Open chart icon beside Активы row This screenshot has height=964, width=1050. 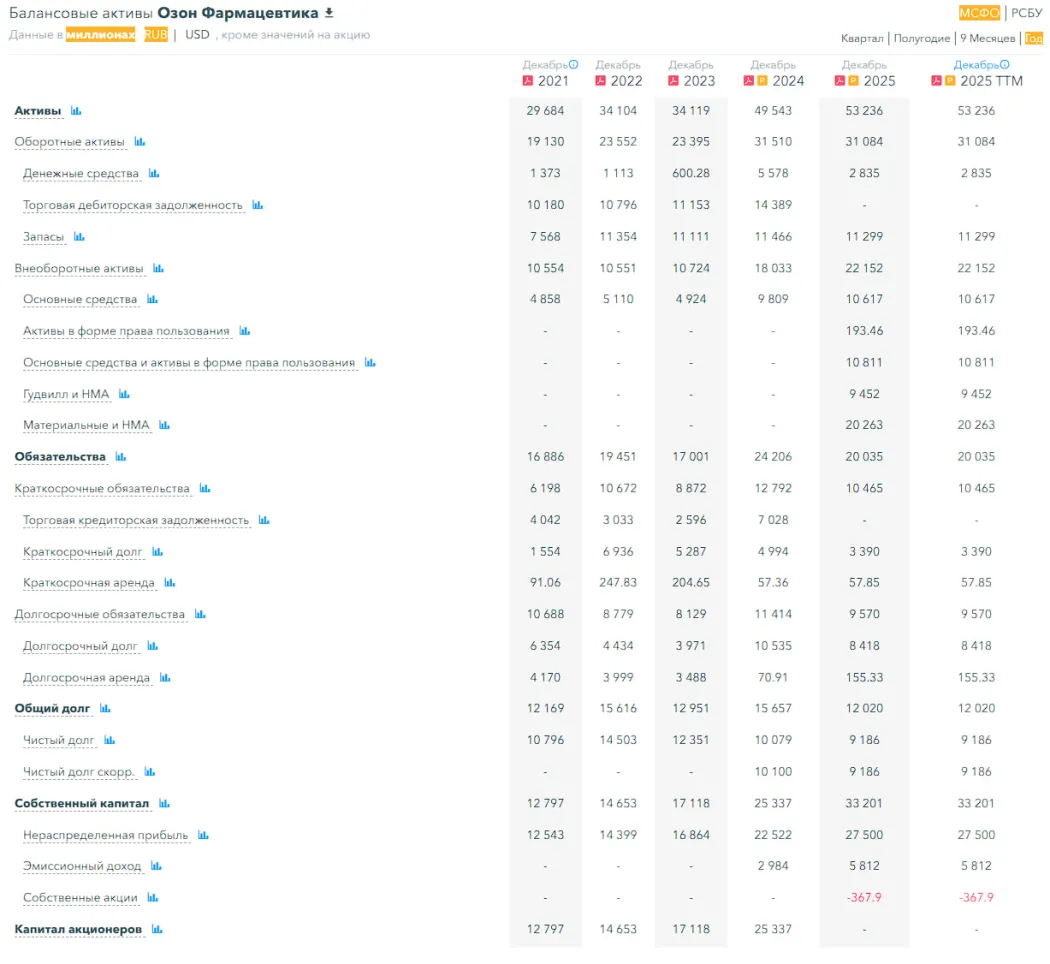pyautogui.click(x=76, y=111)
